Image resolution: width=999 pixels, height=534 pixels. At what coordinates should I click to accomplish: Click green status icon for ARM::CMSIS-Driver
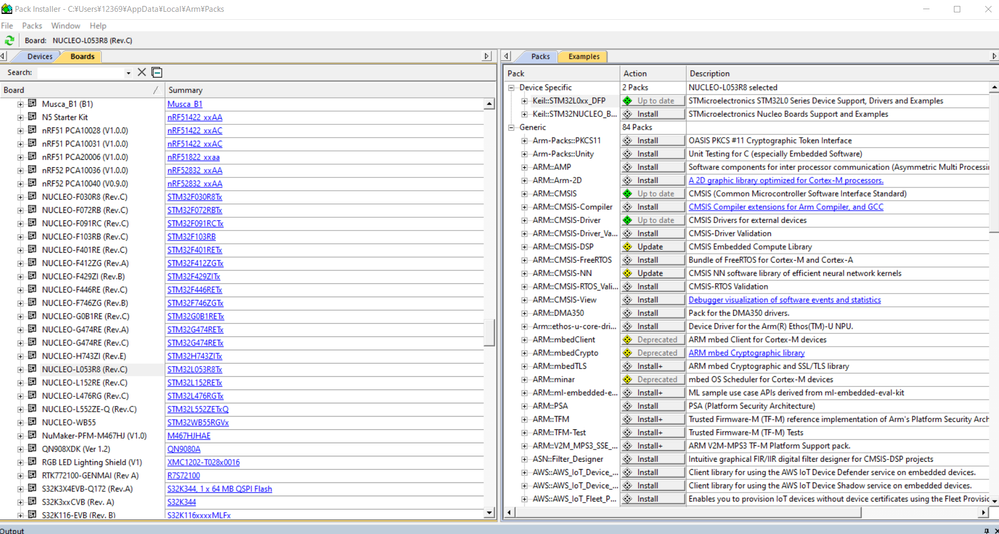click(627, 220)
